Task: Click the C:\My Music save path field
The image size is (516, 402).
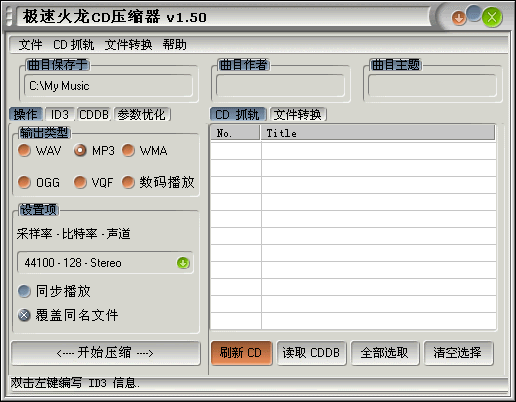Action: tap(108, 86)
